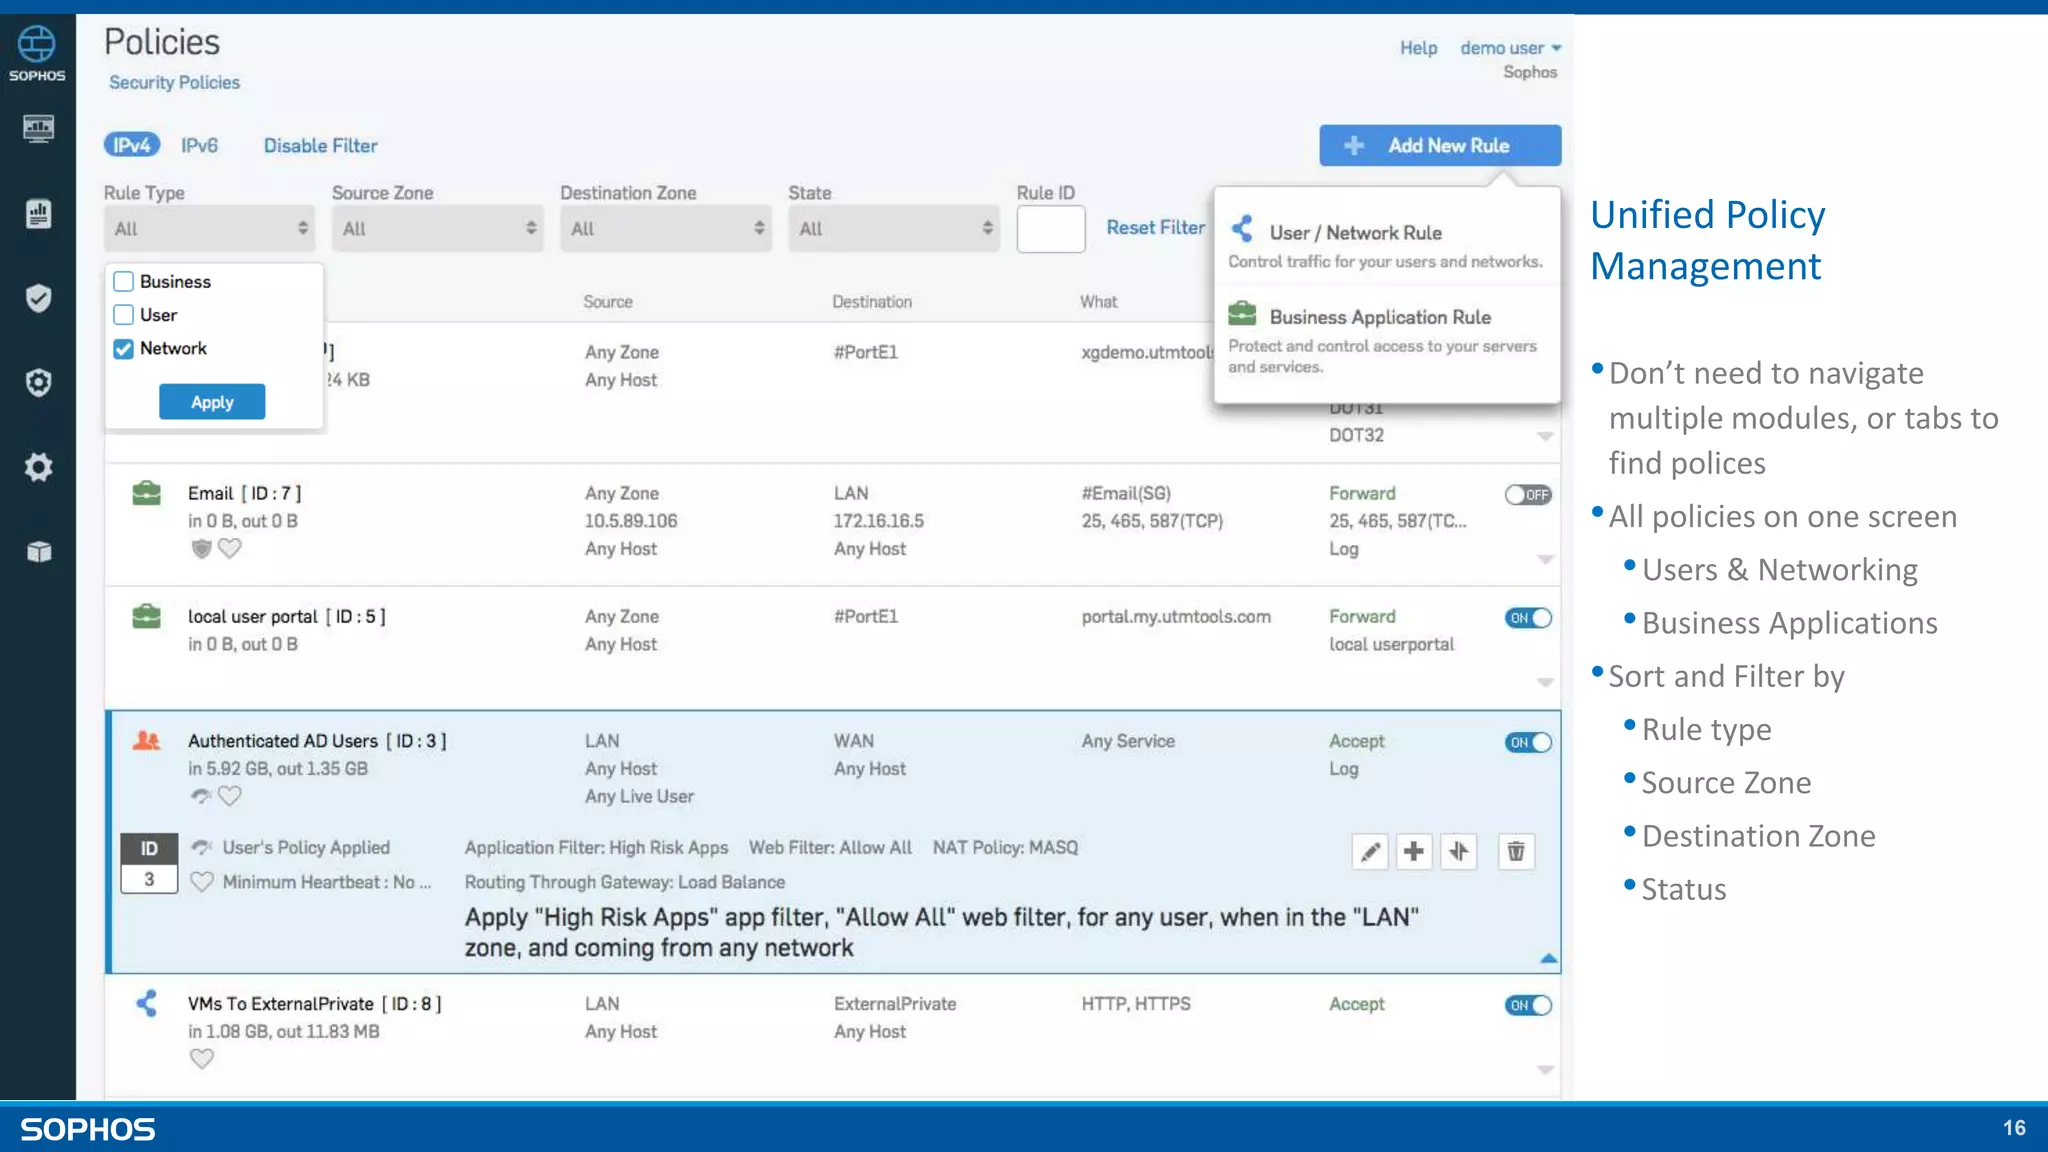Image resolution: width=2048 pixels, height=1152 pixels.
Task: Turn off the local user portal toggle
Action: (x=1528, y=618)
